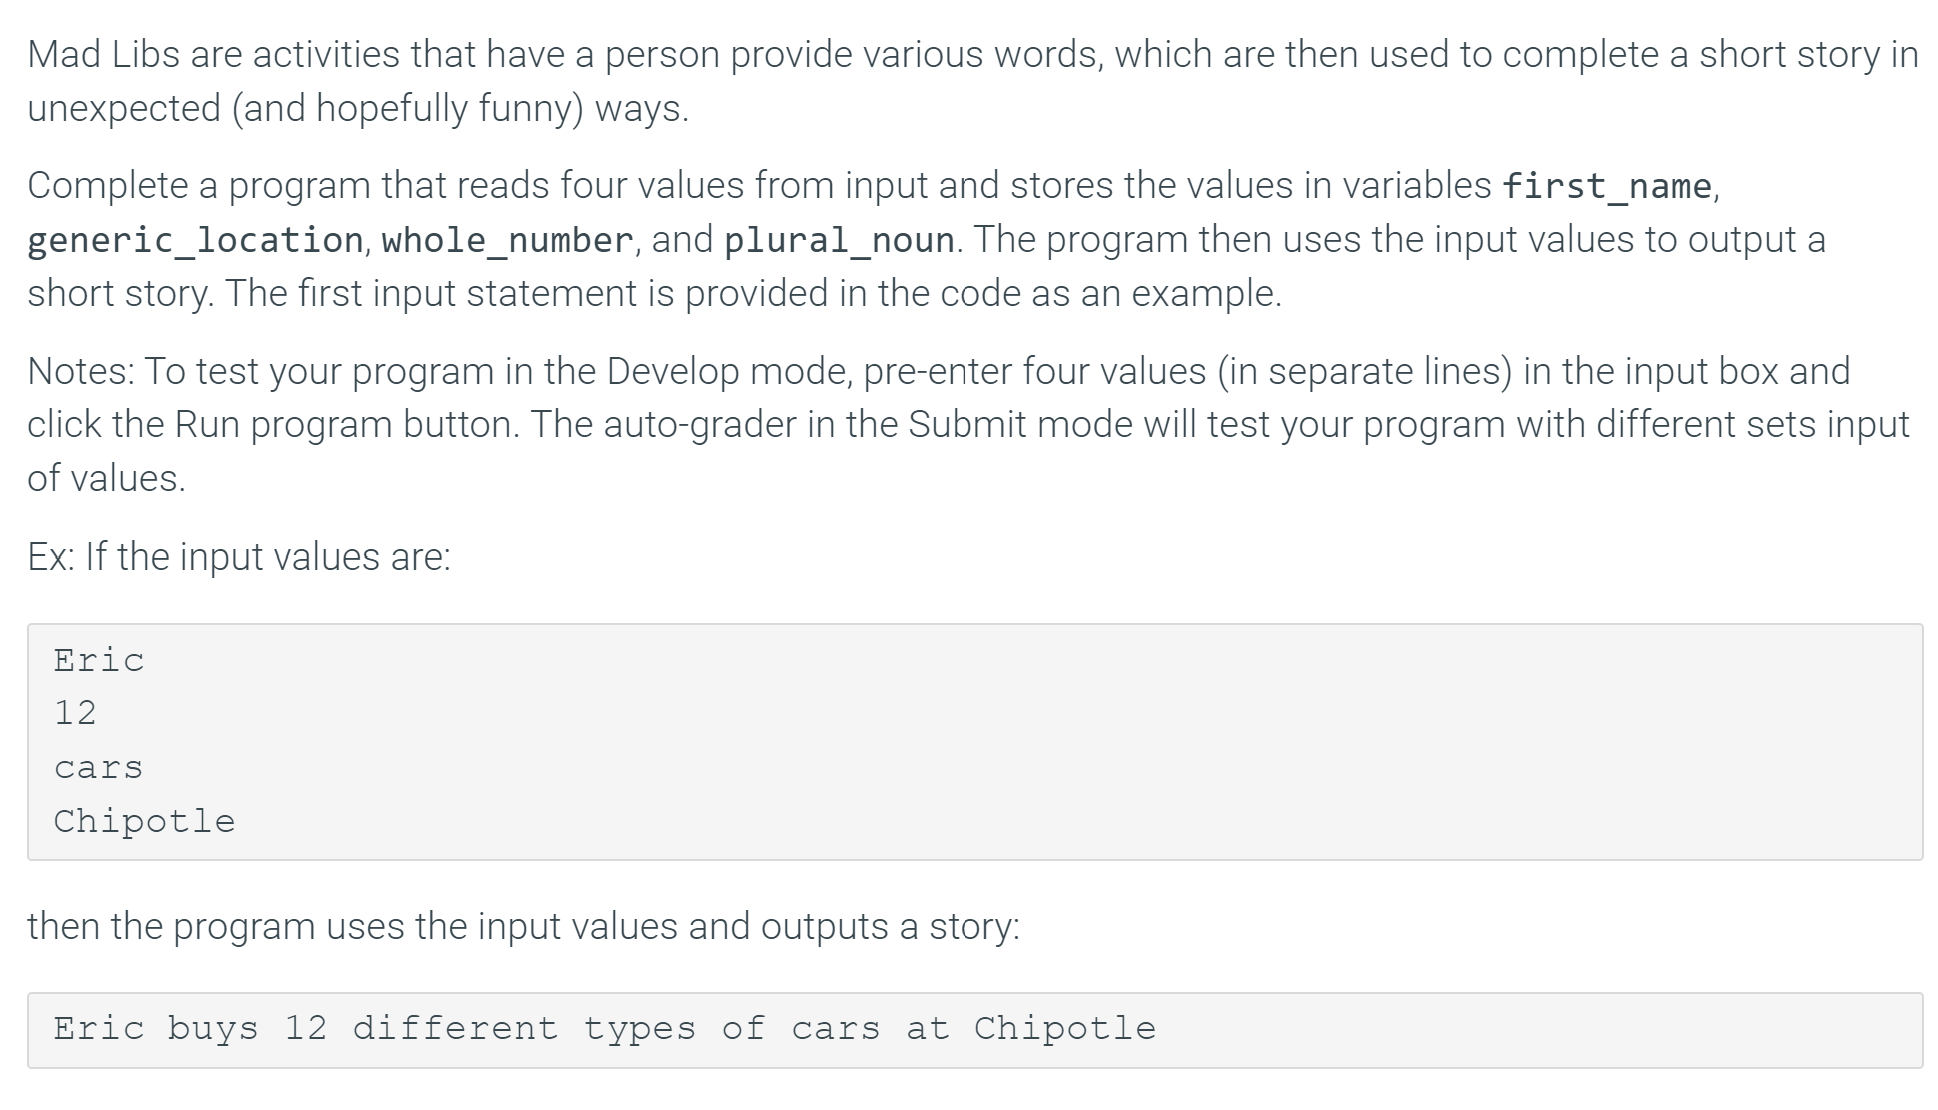Click the input value cars
1938x1110 pixels.
(98, 768)
